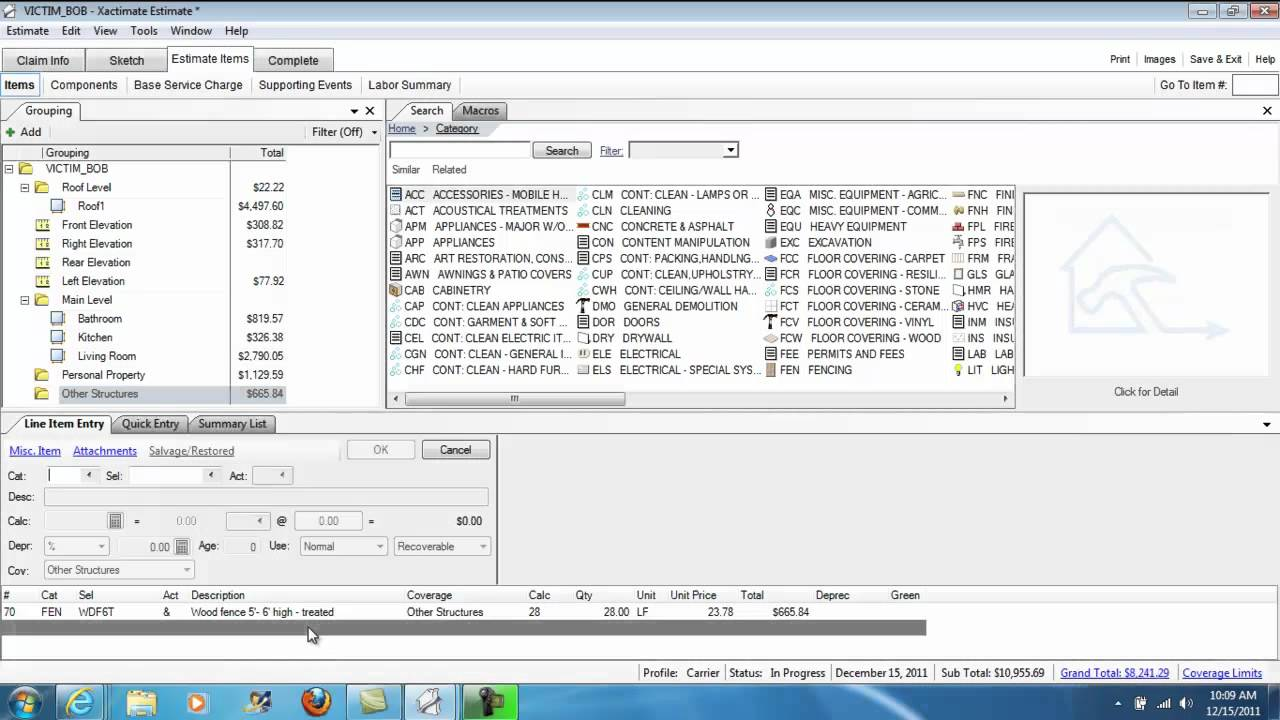Image resolution: width=1280 pixels, height=720 pixels.
Task: Open the Grouping panel options arrow
Action: point(354,111)
